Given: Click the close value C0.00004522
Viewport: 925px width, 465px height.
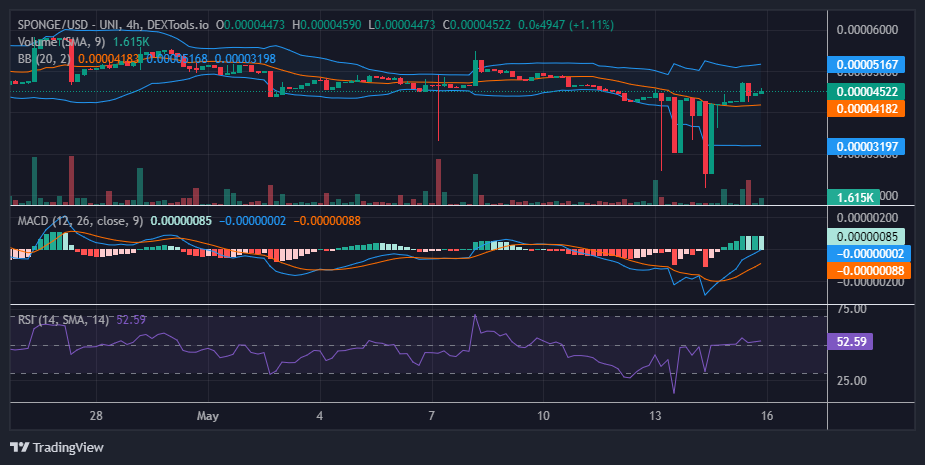Looking at the screenshot, I should pos(477,25).
